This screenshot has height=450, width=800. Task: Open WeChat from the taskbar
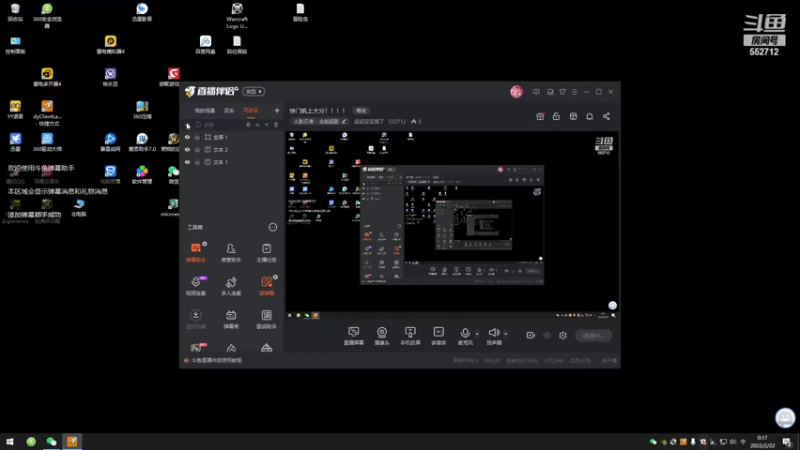51,442
